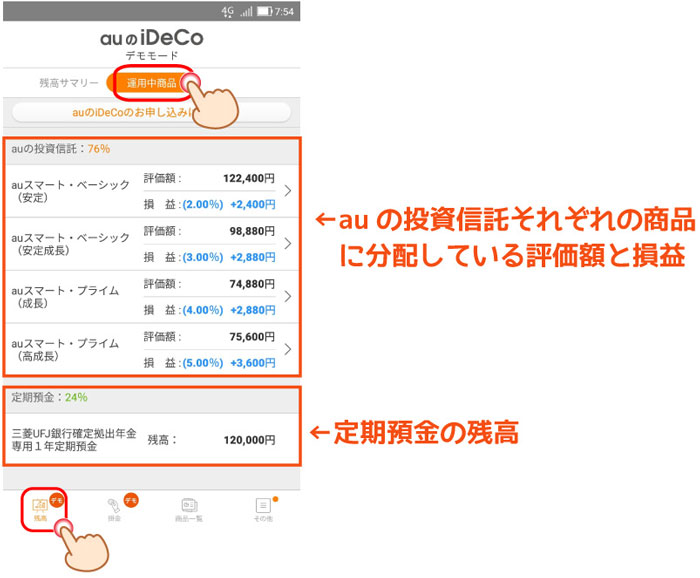Select auスマート・プライム(高成長) fund name
The image size is (700, 578).
(x=65, y=349)
